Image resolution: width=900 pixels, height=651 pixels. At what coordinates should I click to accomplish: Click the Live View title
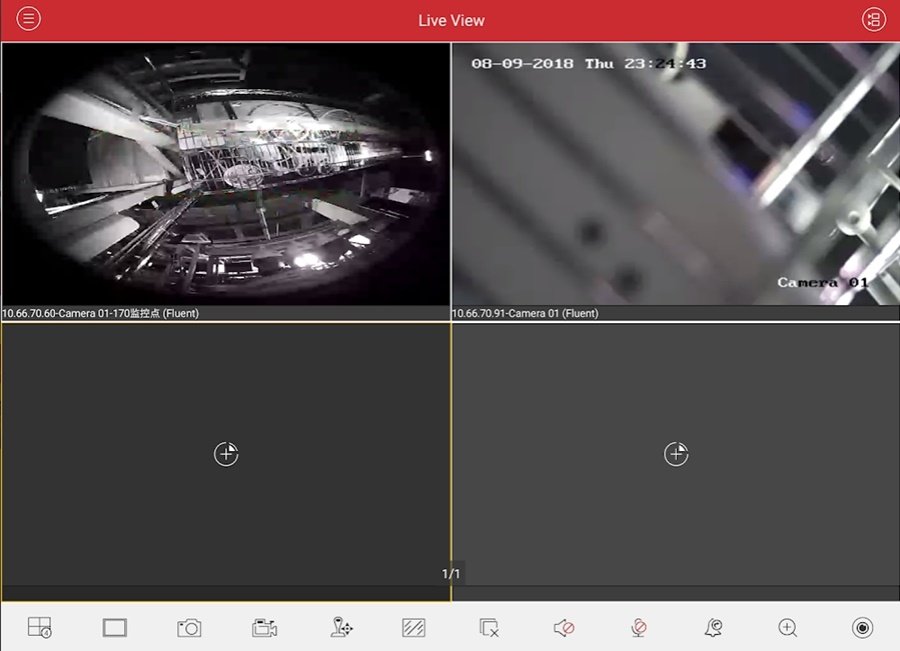[451, 21]
